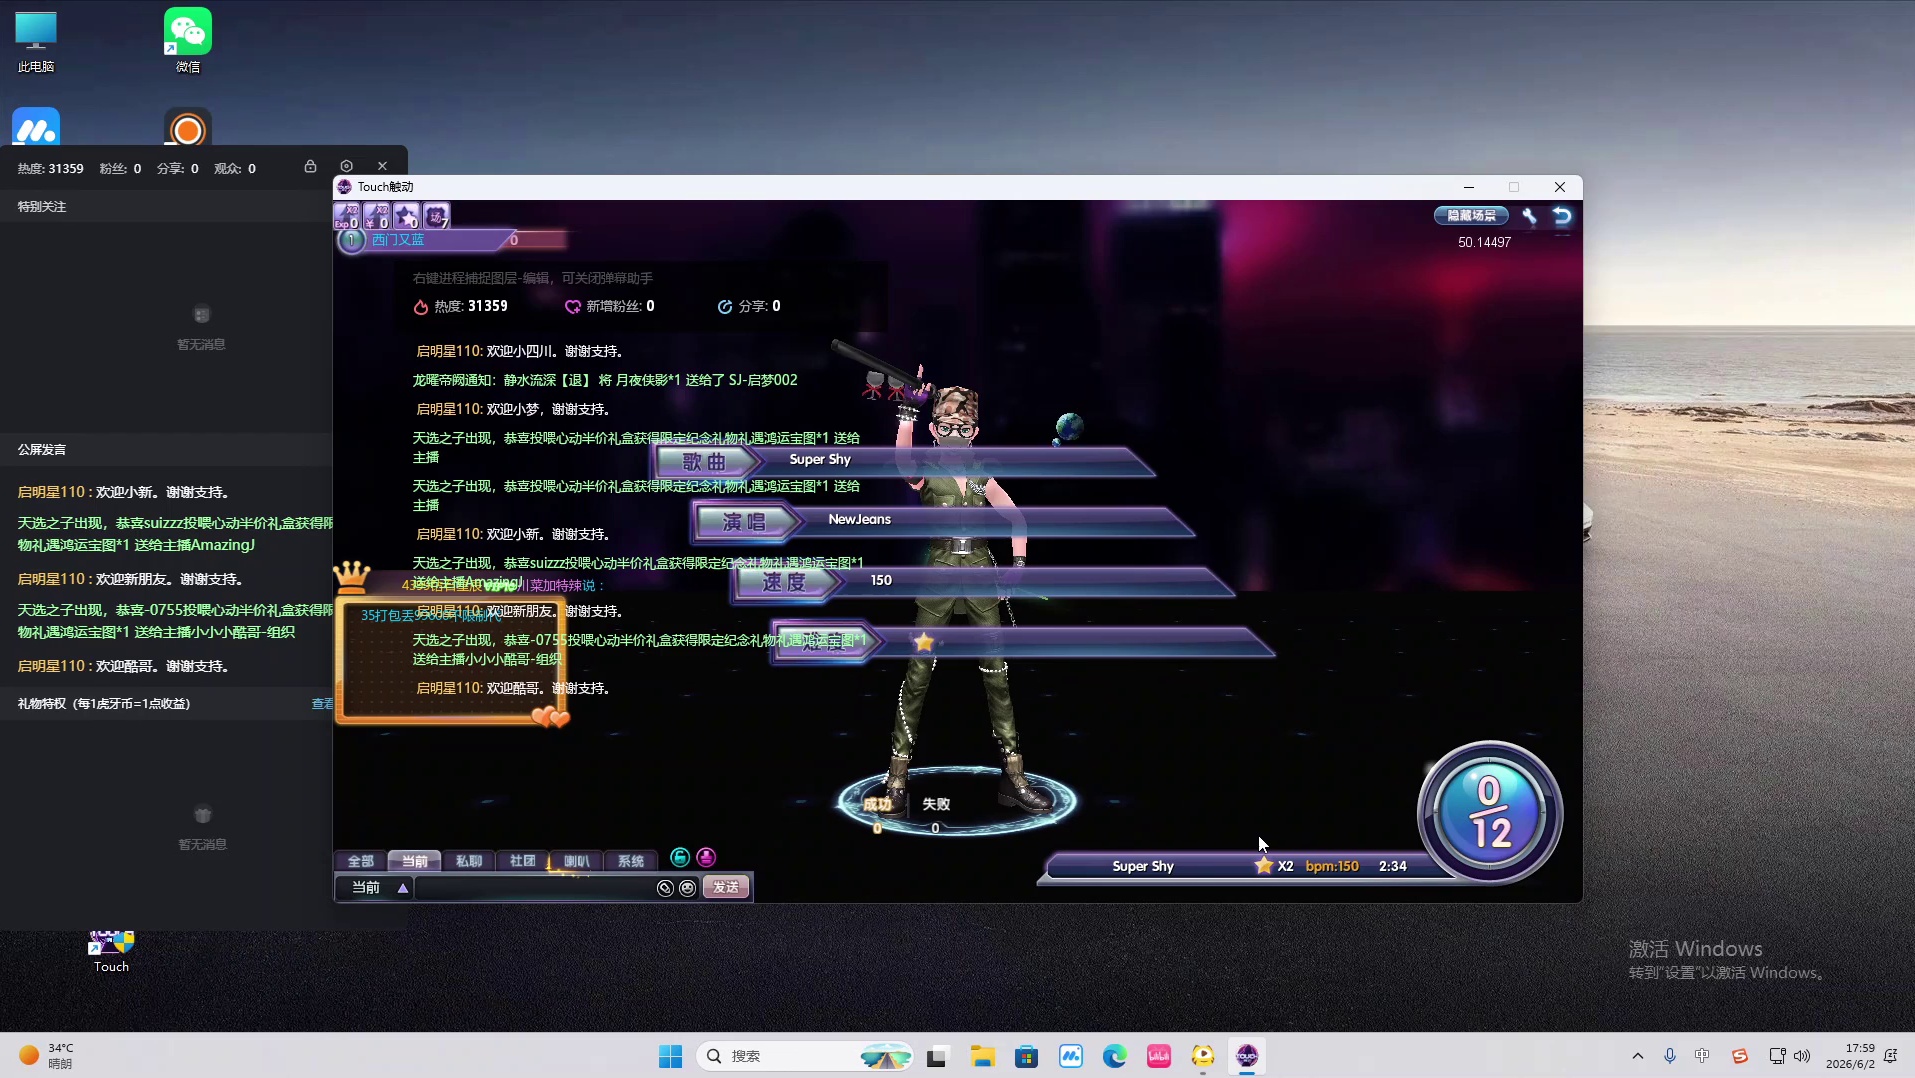The image size is (1915, 1078).
Task: Open streaming panel settings target icon
Action: pyautogui.click(x=347, y=166)
